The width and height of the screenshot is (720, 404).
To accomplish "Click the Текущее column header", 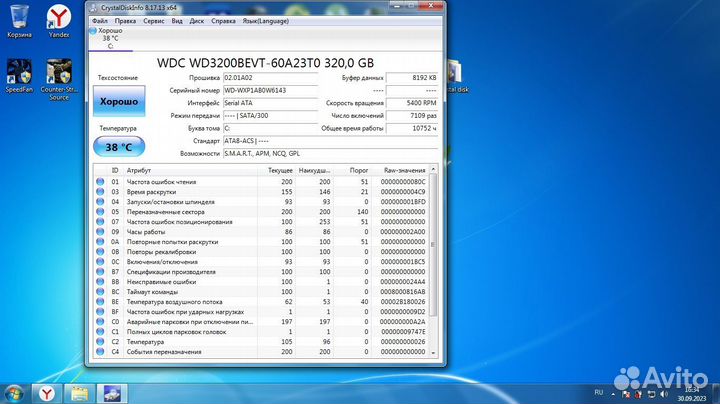I will coord(276,170).
